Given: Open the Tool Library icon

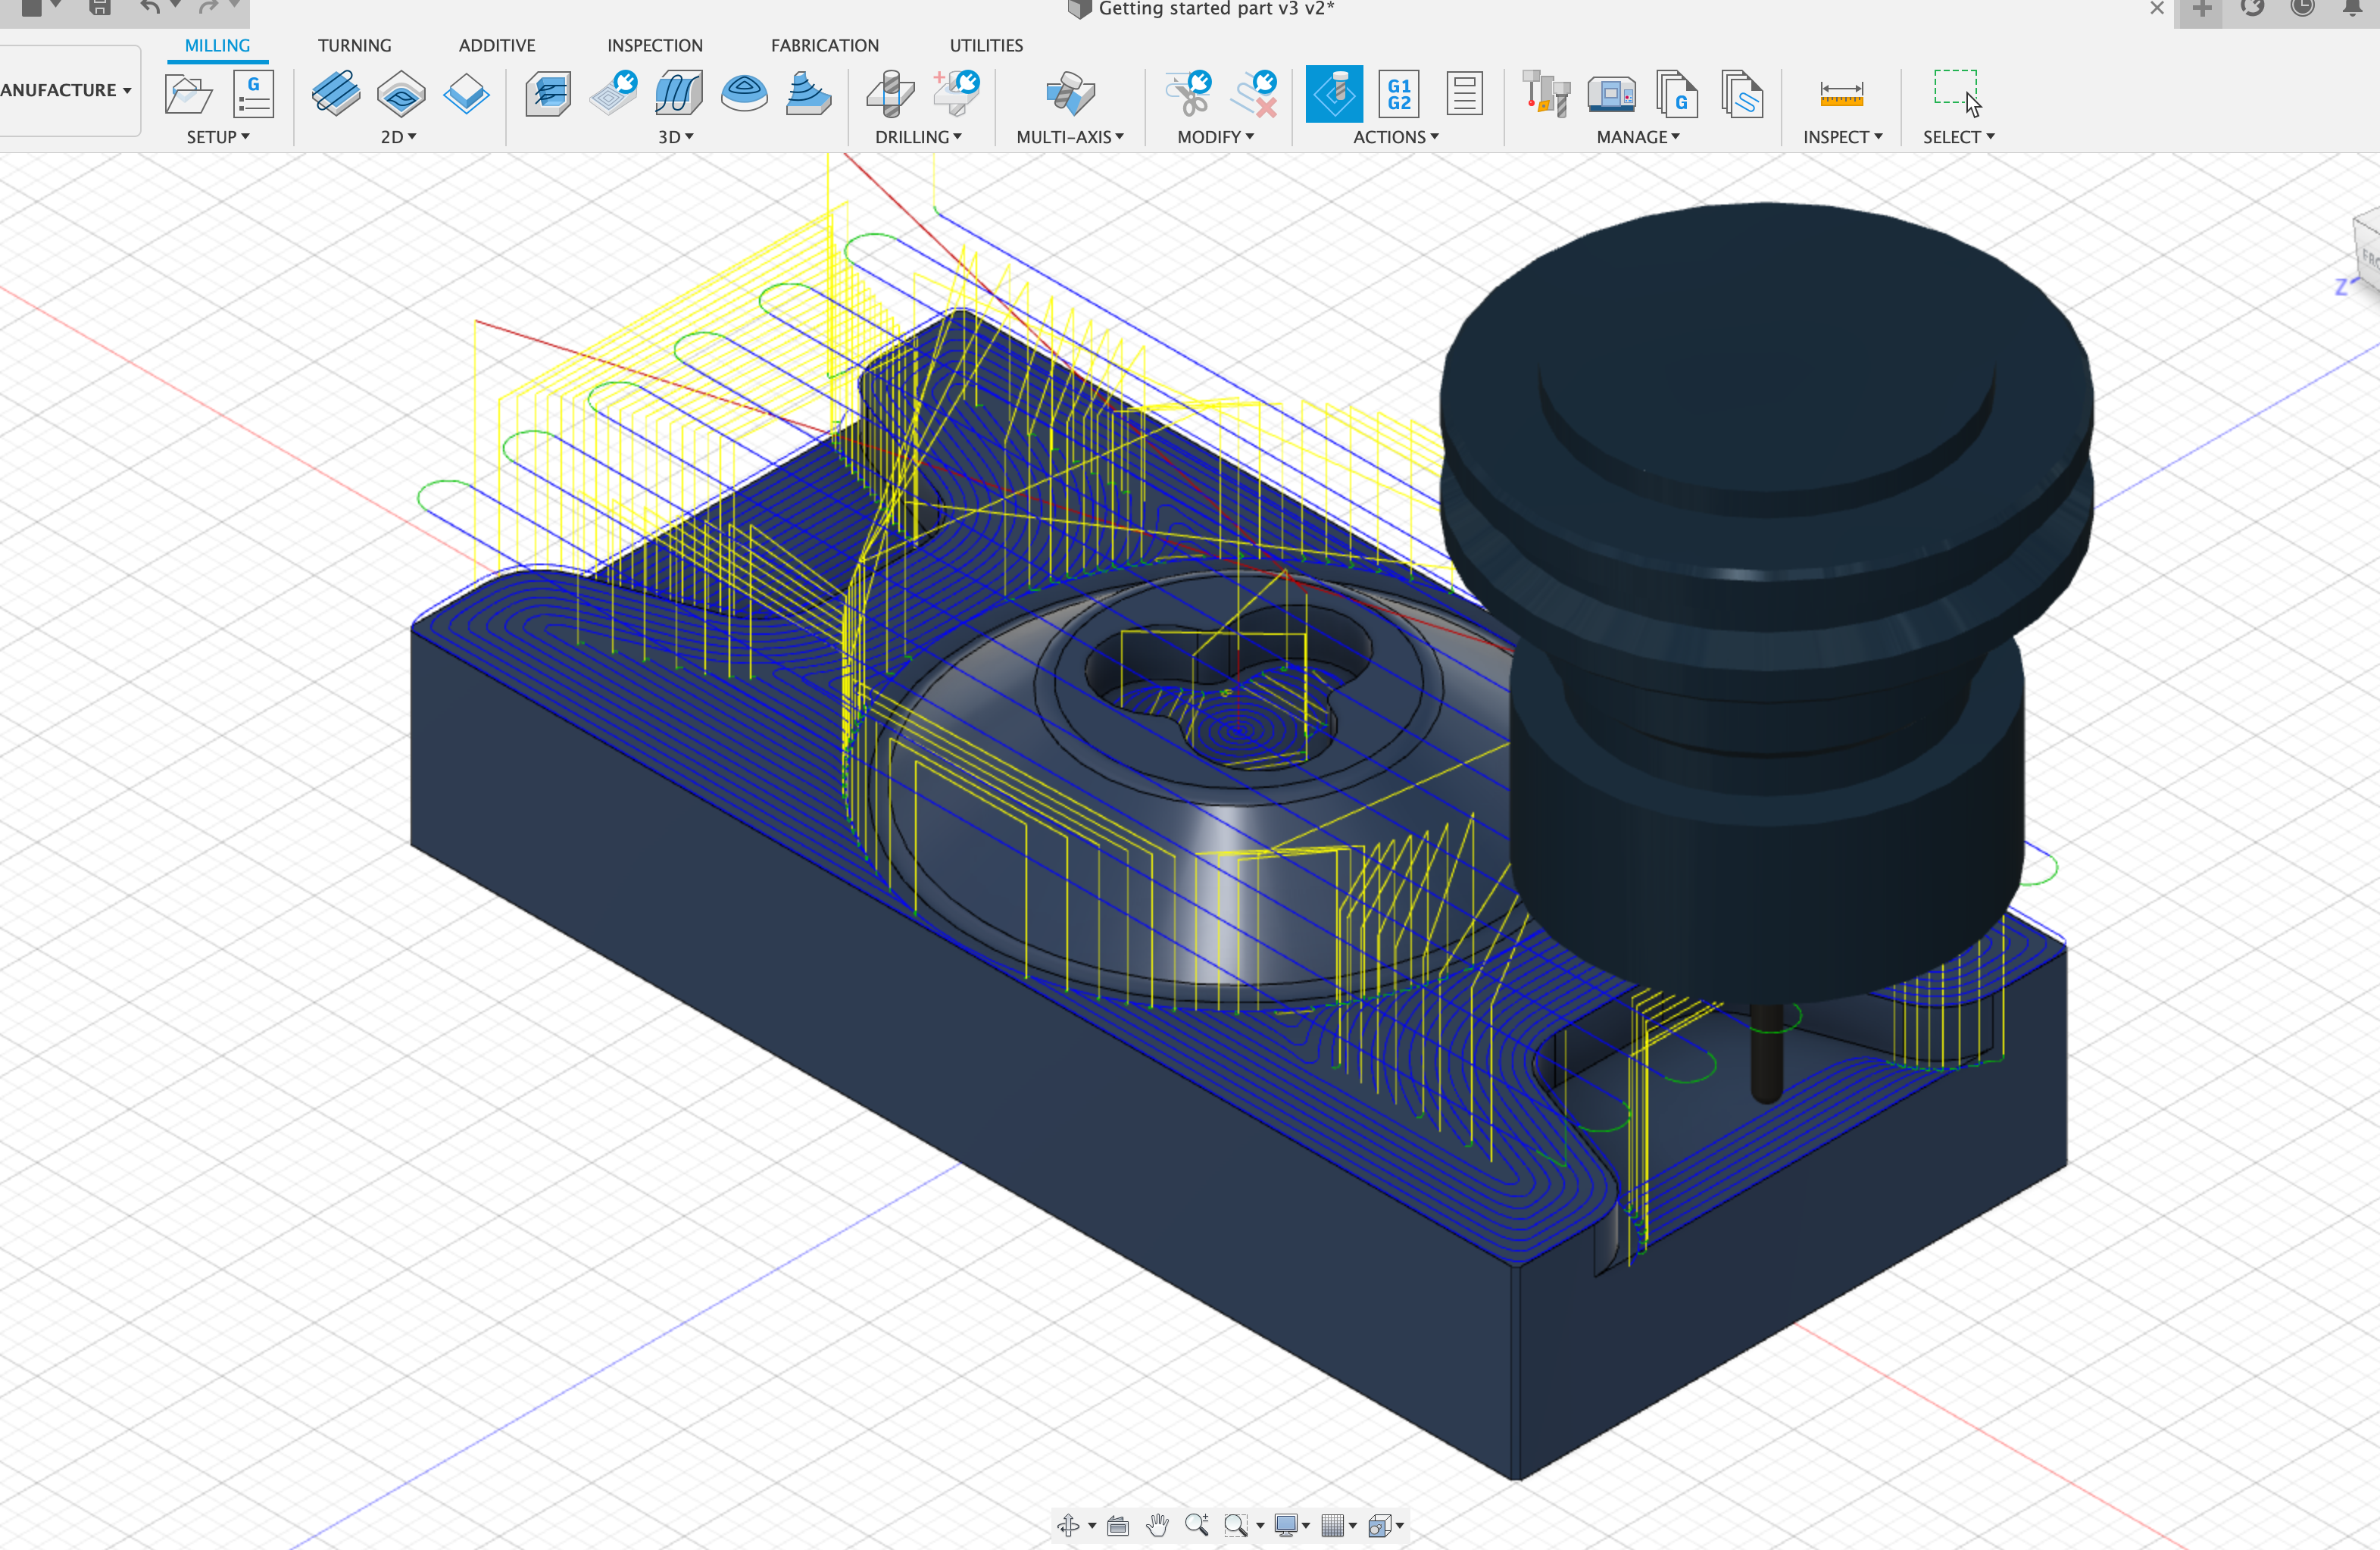Looking at the screenshot, I should [x=1545, y=94].
